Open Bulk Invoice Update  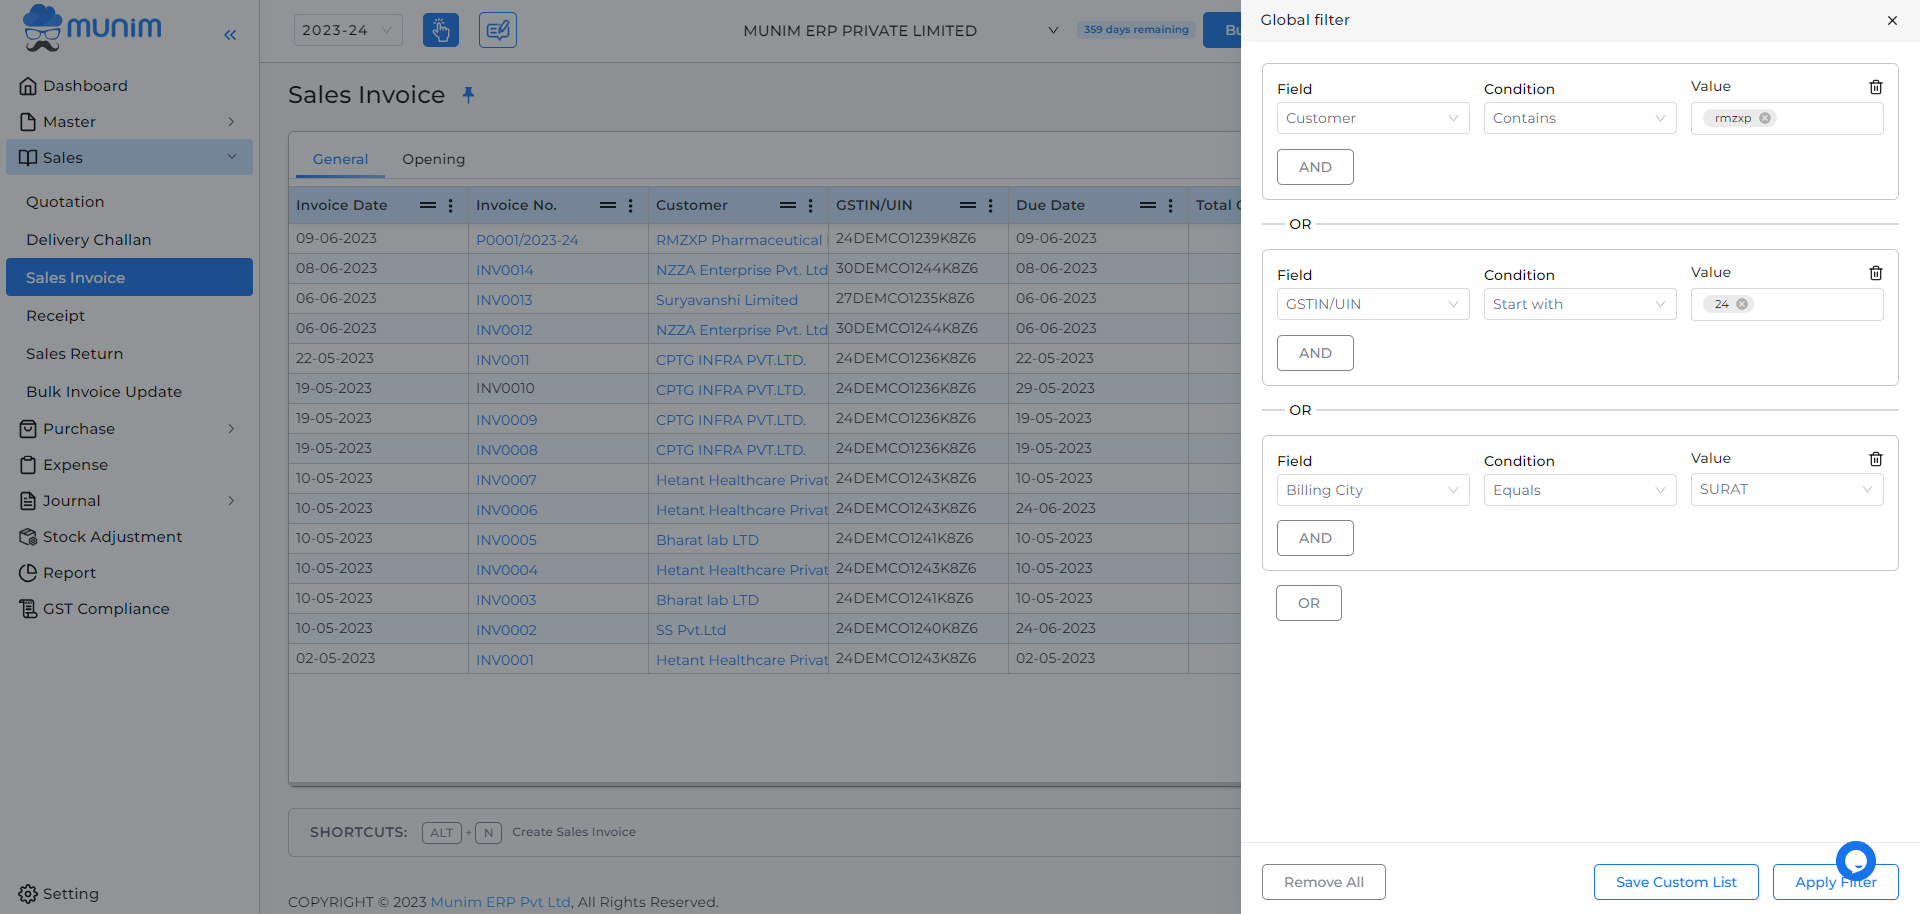click(129, 392)
